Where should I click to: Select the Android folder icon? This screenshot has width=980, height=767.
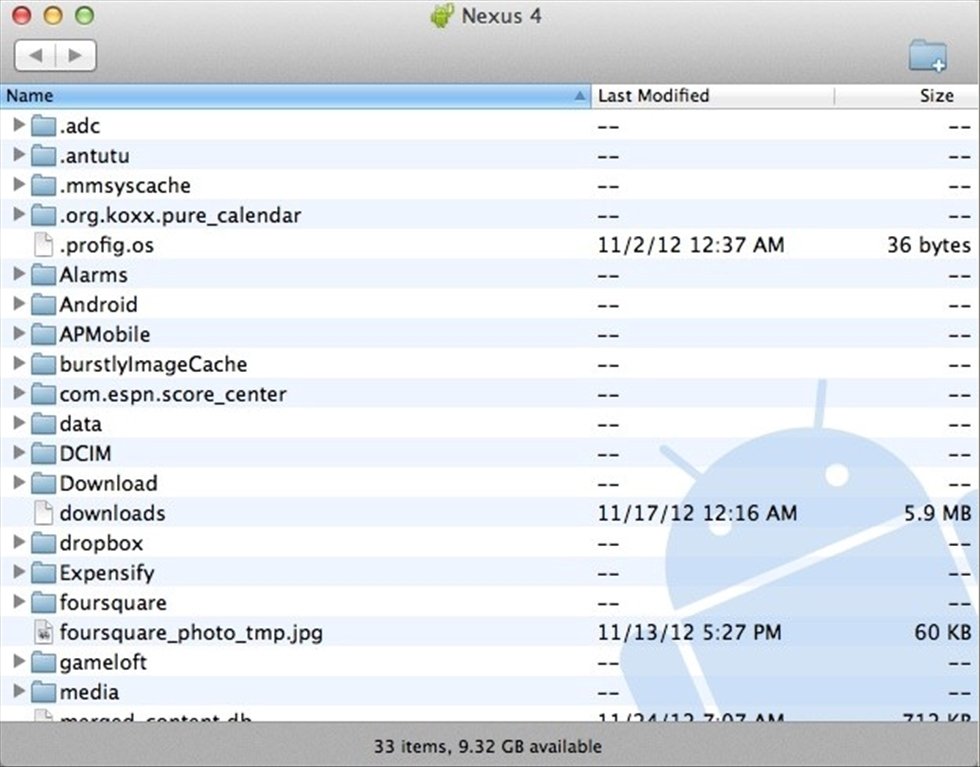[44, 304]
